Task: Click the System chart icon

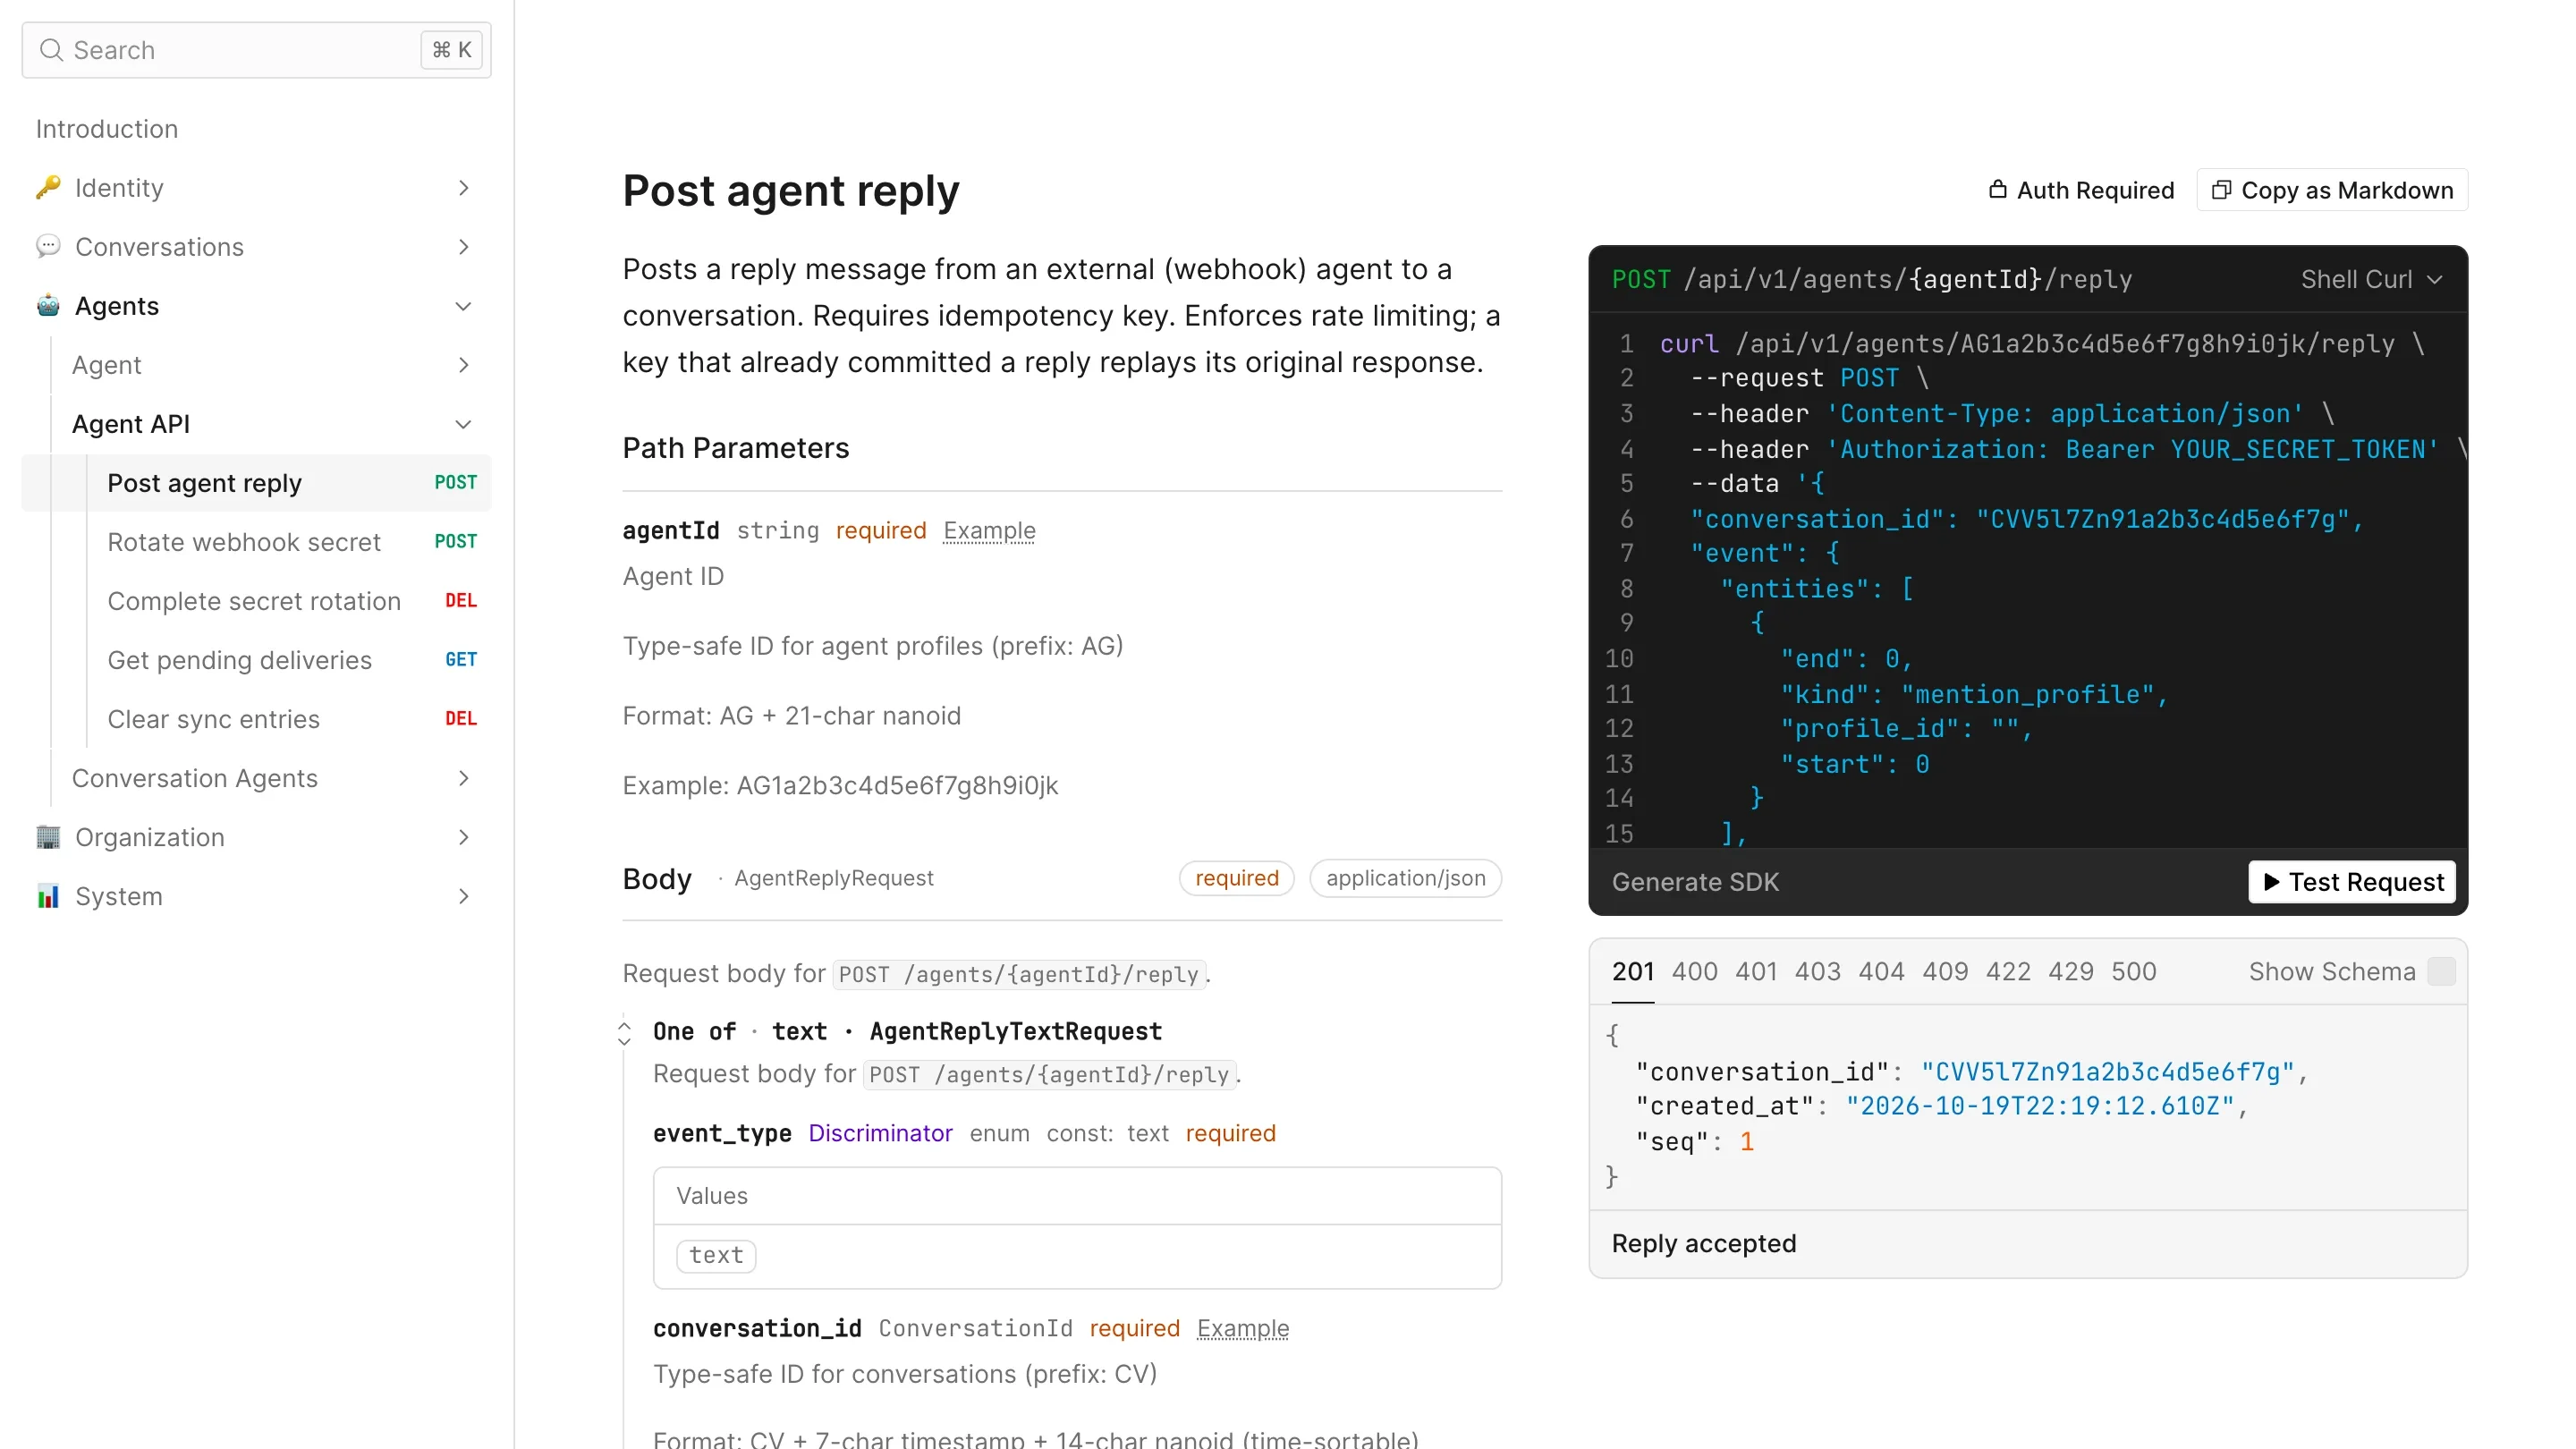Action: coord(48,896)
